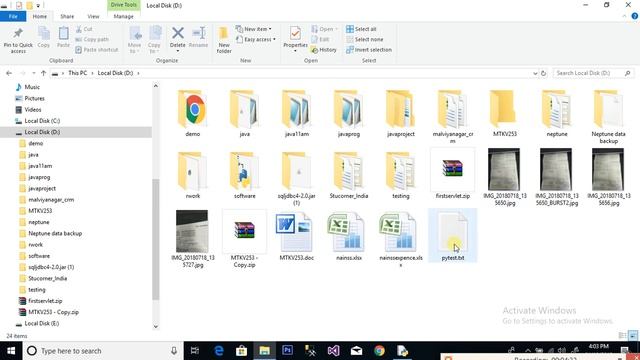640x360 pixels.
Task: Open the Windows Start menu
Action: (x=11, y=351)
